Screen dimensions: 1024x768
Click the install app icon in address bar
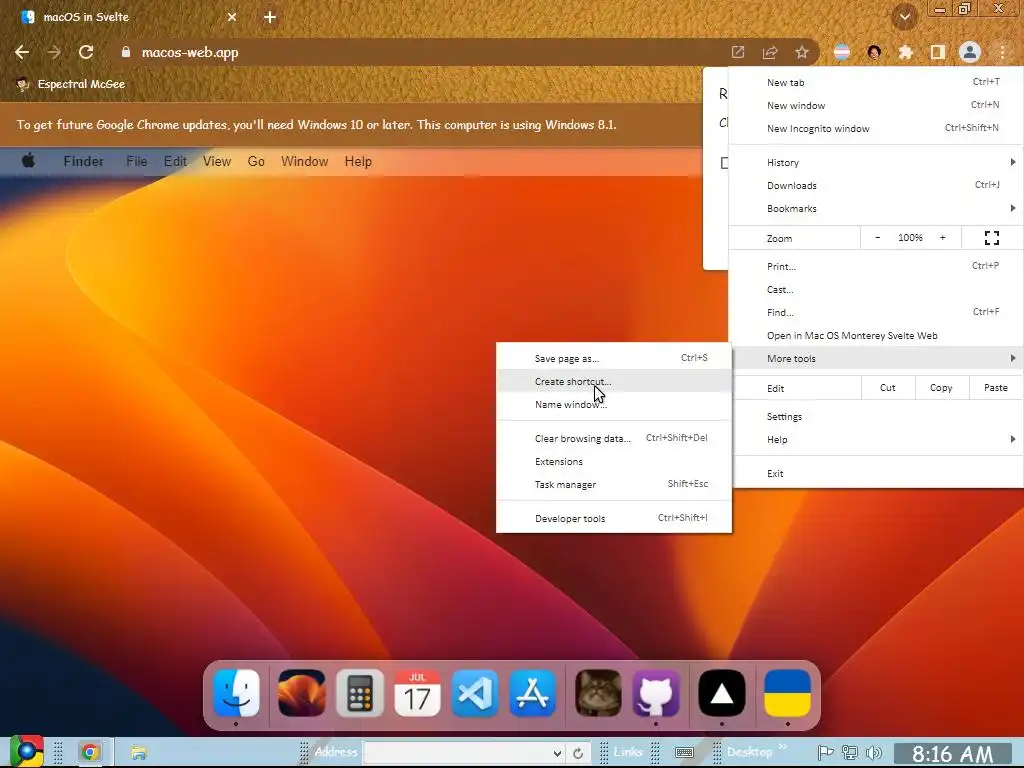[738, 52]
